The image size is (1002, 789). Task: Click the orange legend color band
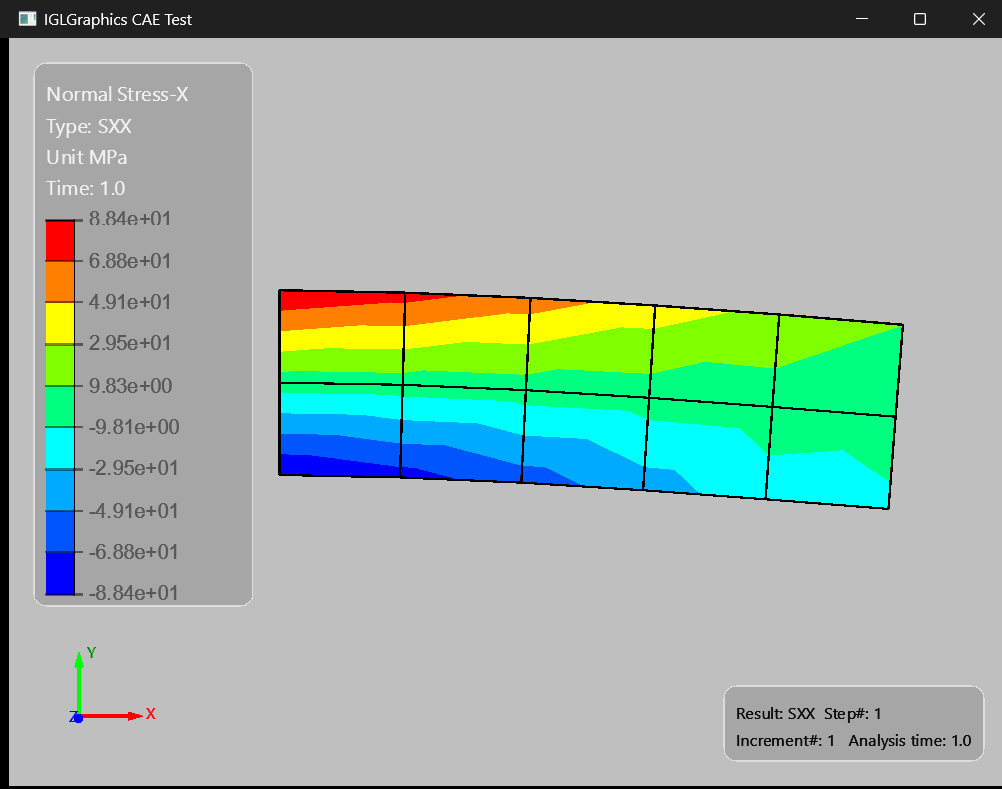pos(60,281)
